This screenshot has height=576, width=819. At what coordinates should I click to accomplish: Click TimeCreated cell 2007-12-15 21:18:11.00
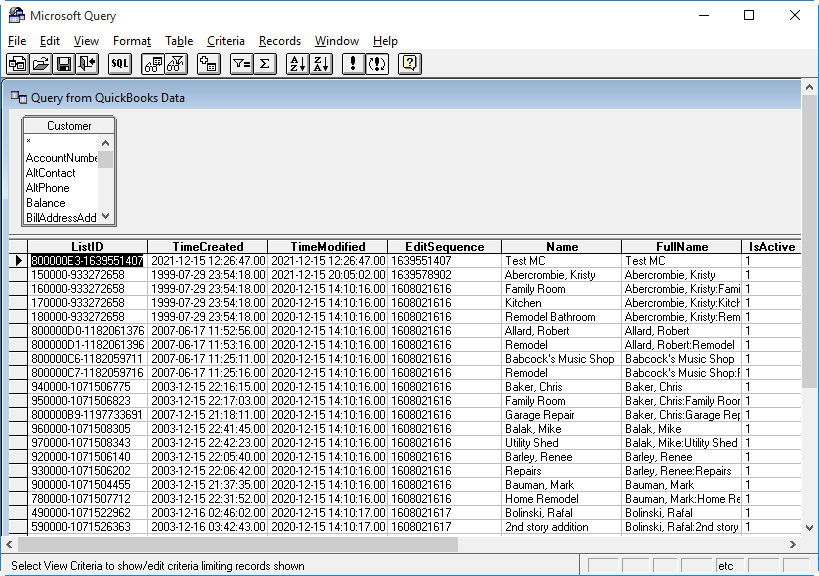(x=207, y=415)
